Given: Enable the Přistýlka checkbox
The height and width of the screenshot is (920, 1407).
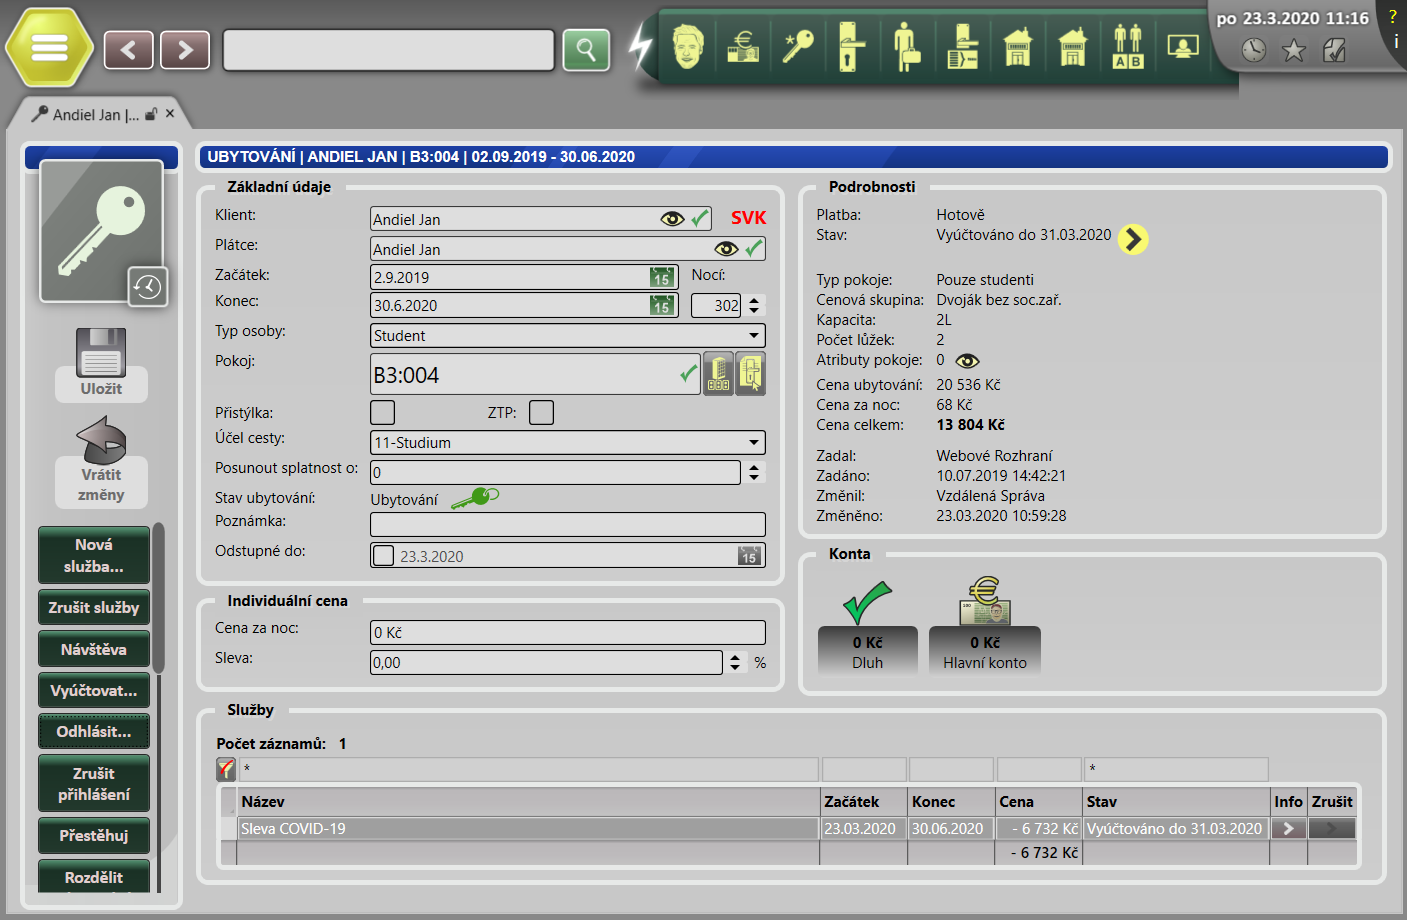Looking at the screenshot, I should tap(382, 412).
